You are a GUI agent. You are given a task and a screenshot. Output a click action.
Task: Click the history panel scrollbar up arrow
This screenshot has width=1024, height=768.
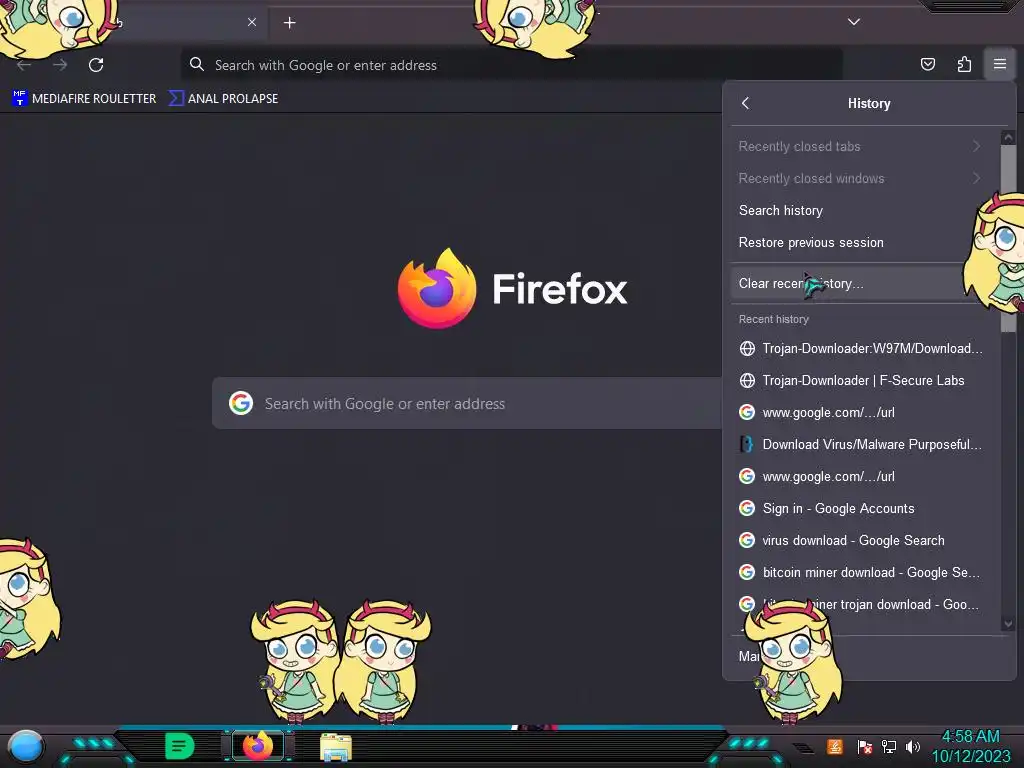(x=1008, y=137)
